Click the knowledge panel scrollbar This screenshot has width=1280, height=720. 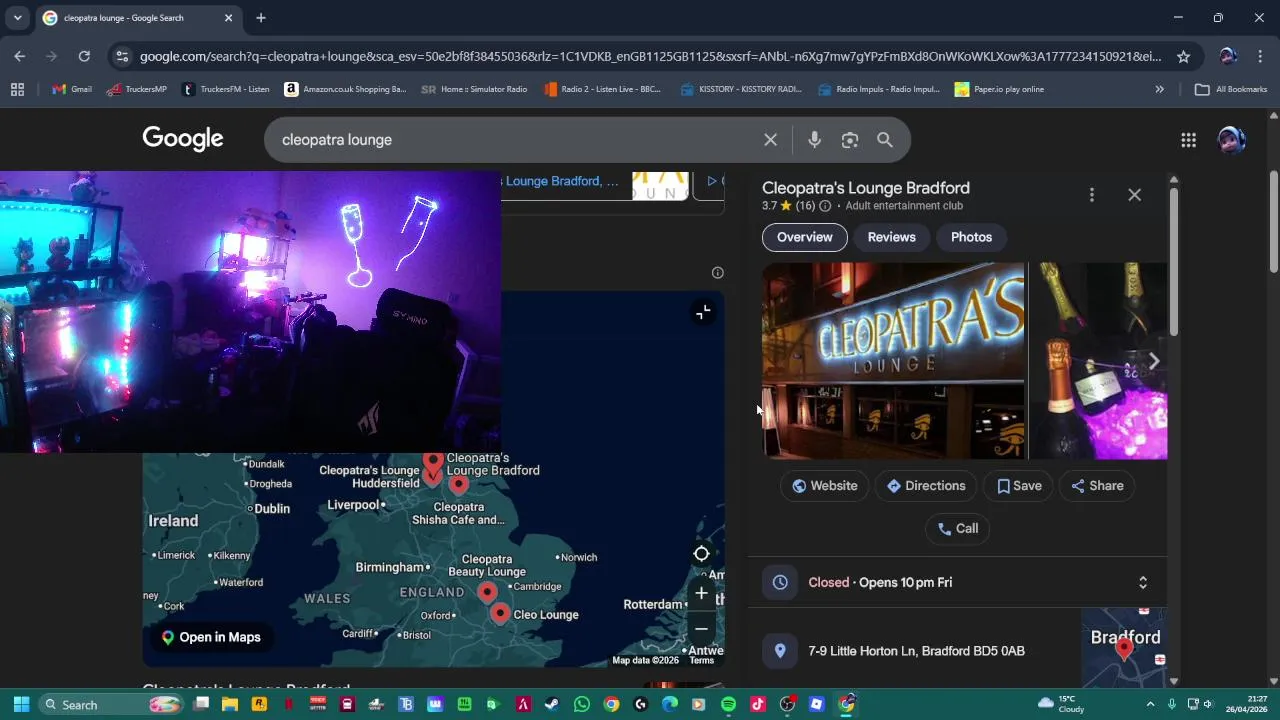pos(1174,260)
